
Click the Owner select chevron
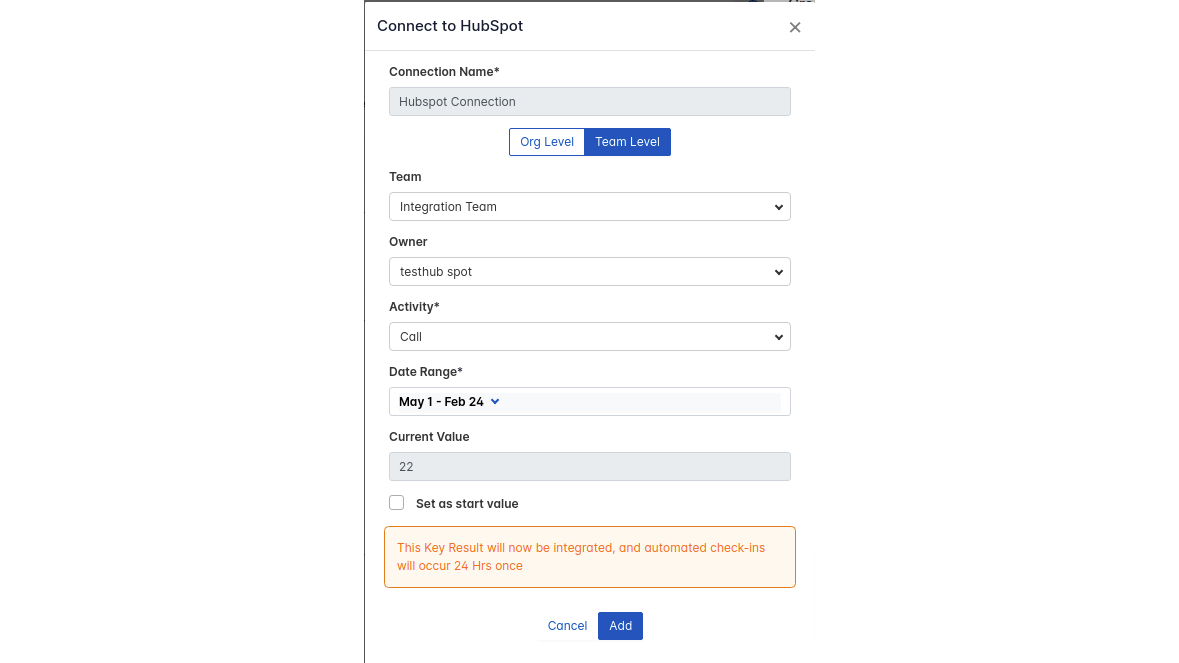pos(779,272)
